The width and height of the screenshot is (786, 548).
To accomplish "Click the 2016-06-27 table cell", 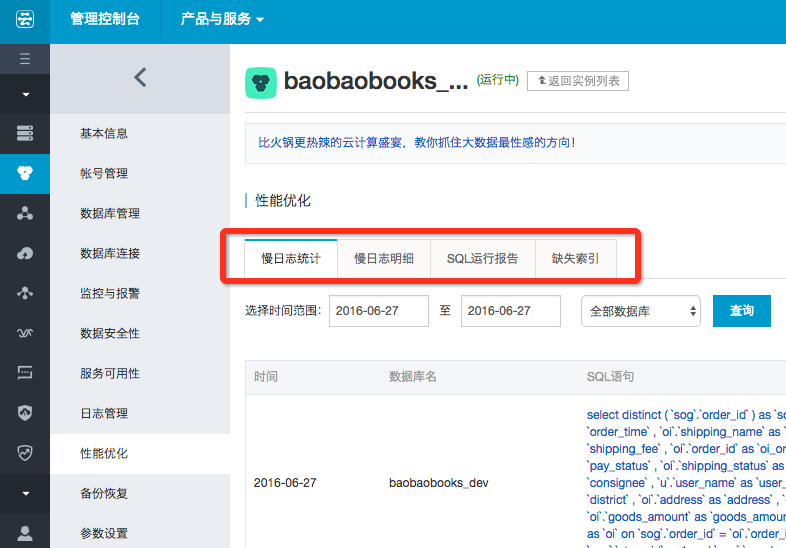I will [x=285, y=483].
